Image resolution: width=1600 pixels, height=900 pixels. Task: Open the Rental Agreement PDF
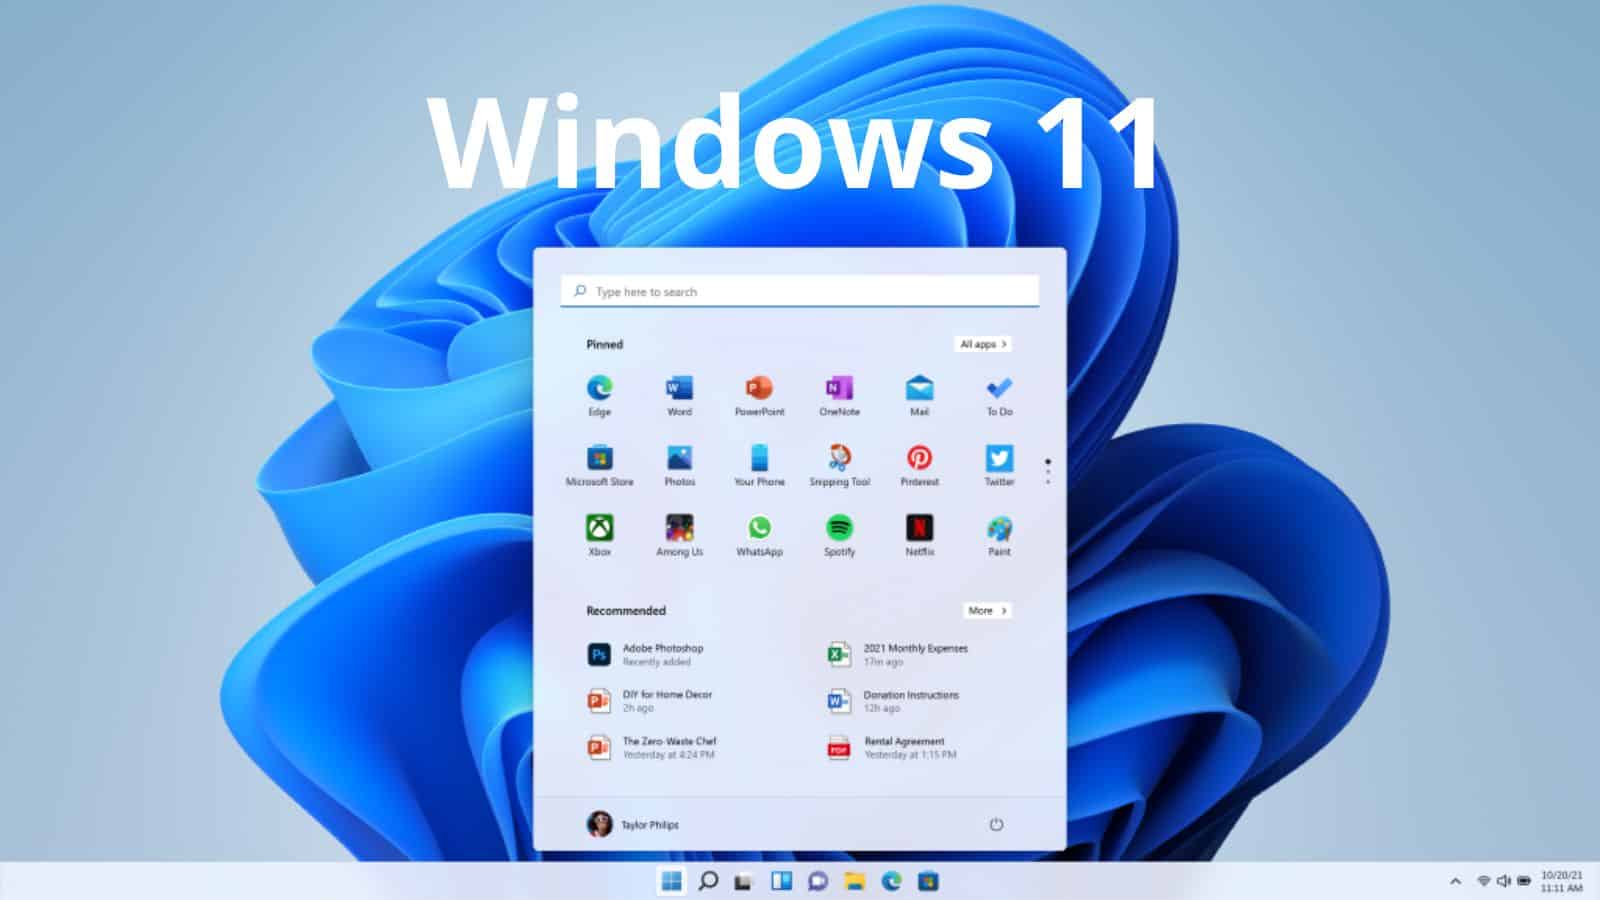pyautogui.click(x=891, y=747)
